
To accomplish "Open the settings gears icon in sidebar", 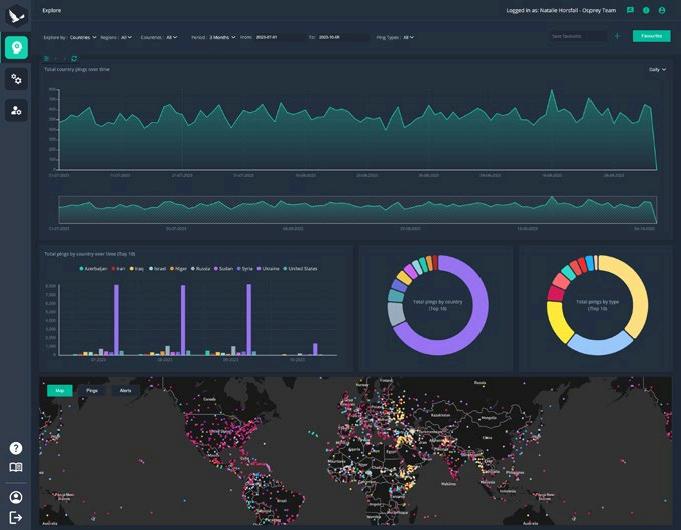I will tap(17, 79).
